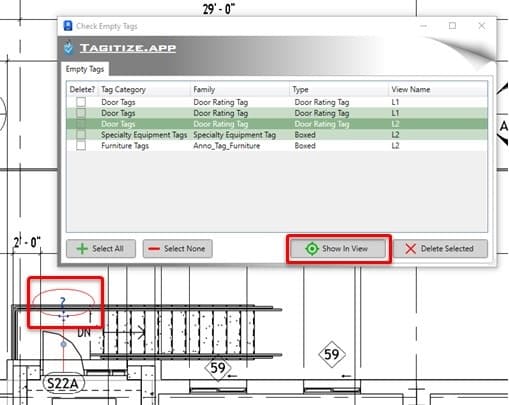Screen dimensions: 509x405
Task: Click the Select None button
Action: click(x=177, y=249)
